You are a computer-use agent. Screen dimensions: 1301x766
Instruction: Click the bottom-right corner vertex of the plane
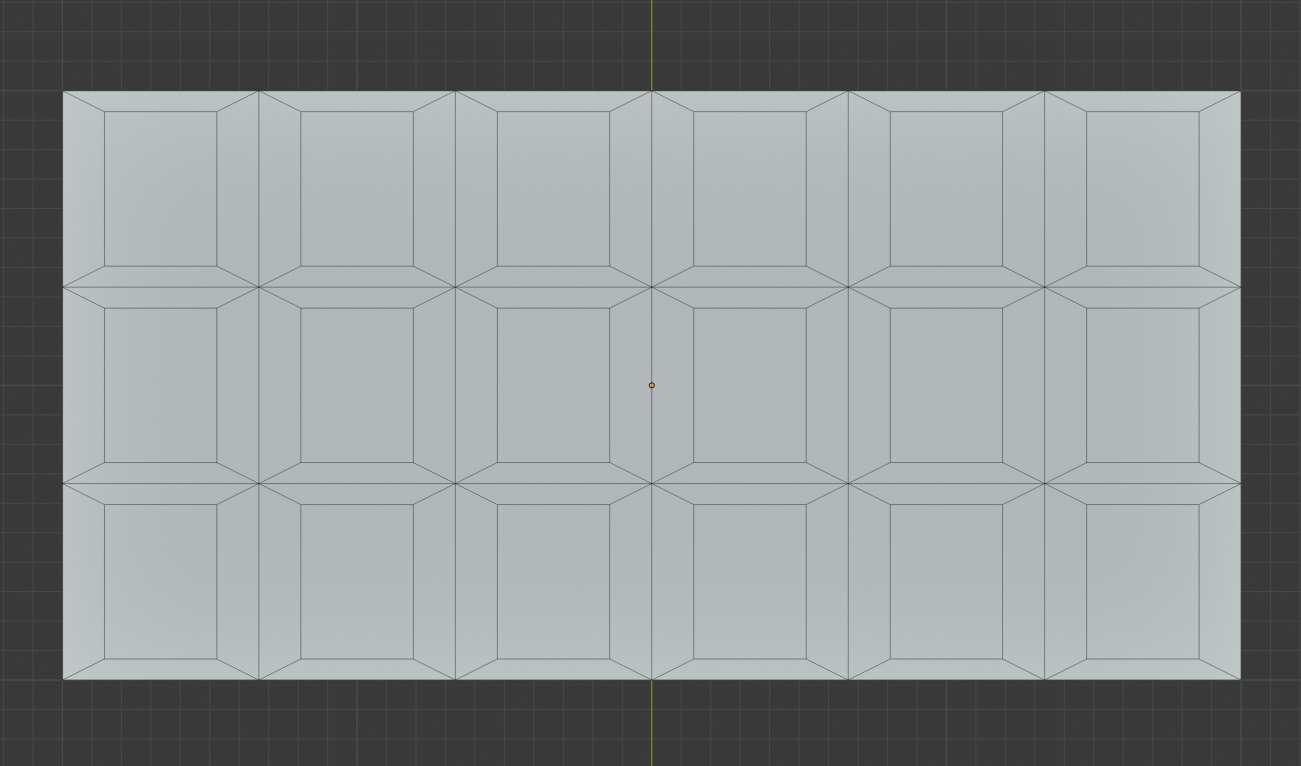click(1238, 677)
